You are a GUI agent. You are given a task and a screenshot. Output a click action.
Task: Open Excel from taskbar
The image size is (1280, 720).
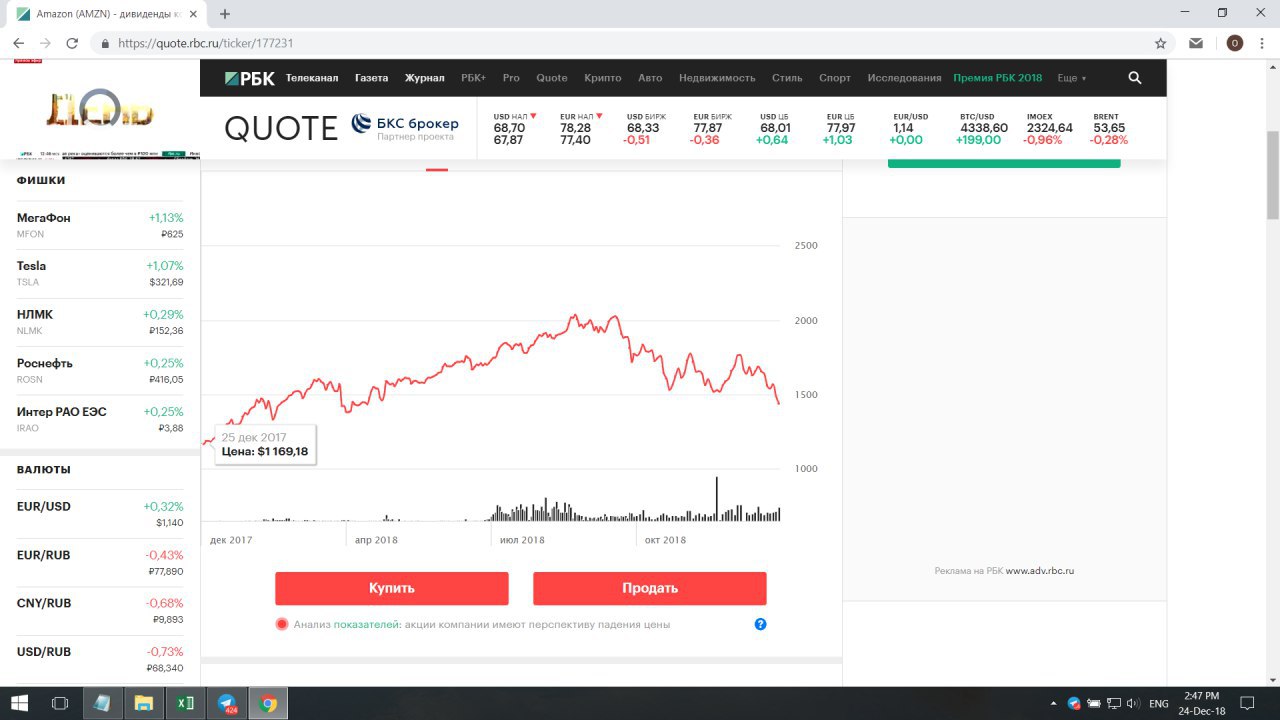tap(185, 703)
